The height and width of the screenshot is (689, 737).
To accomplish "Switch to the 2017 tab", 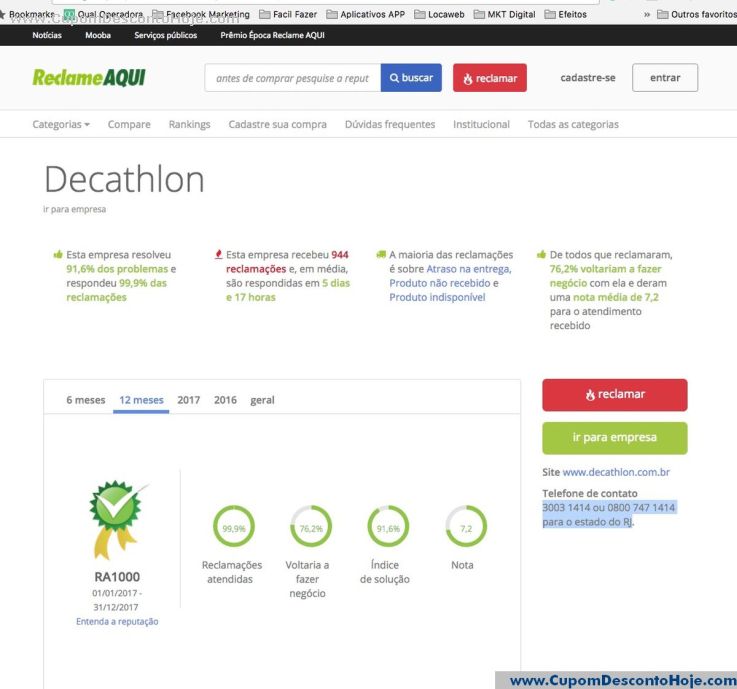I will pos(188,400).
